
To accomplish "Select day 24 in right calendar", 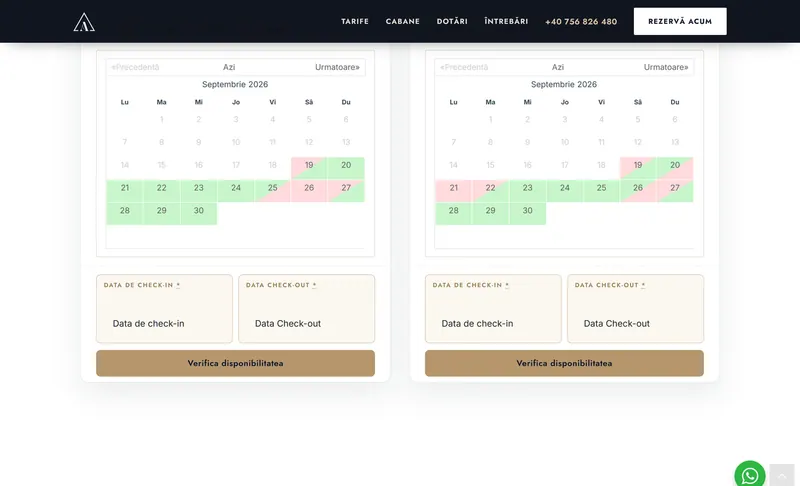I will pos(564,191).
